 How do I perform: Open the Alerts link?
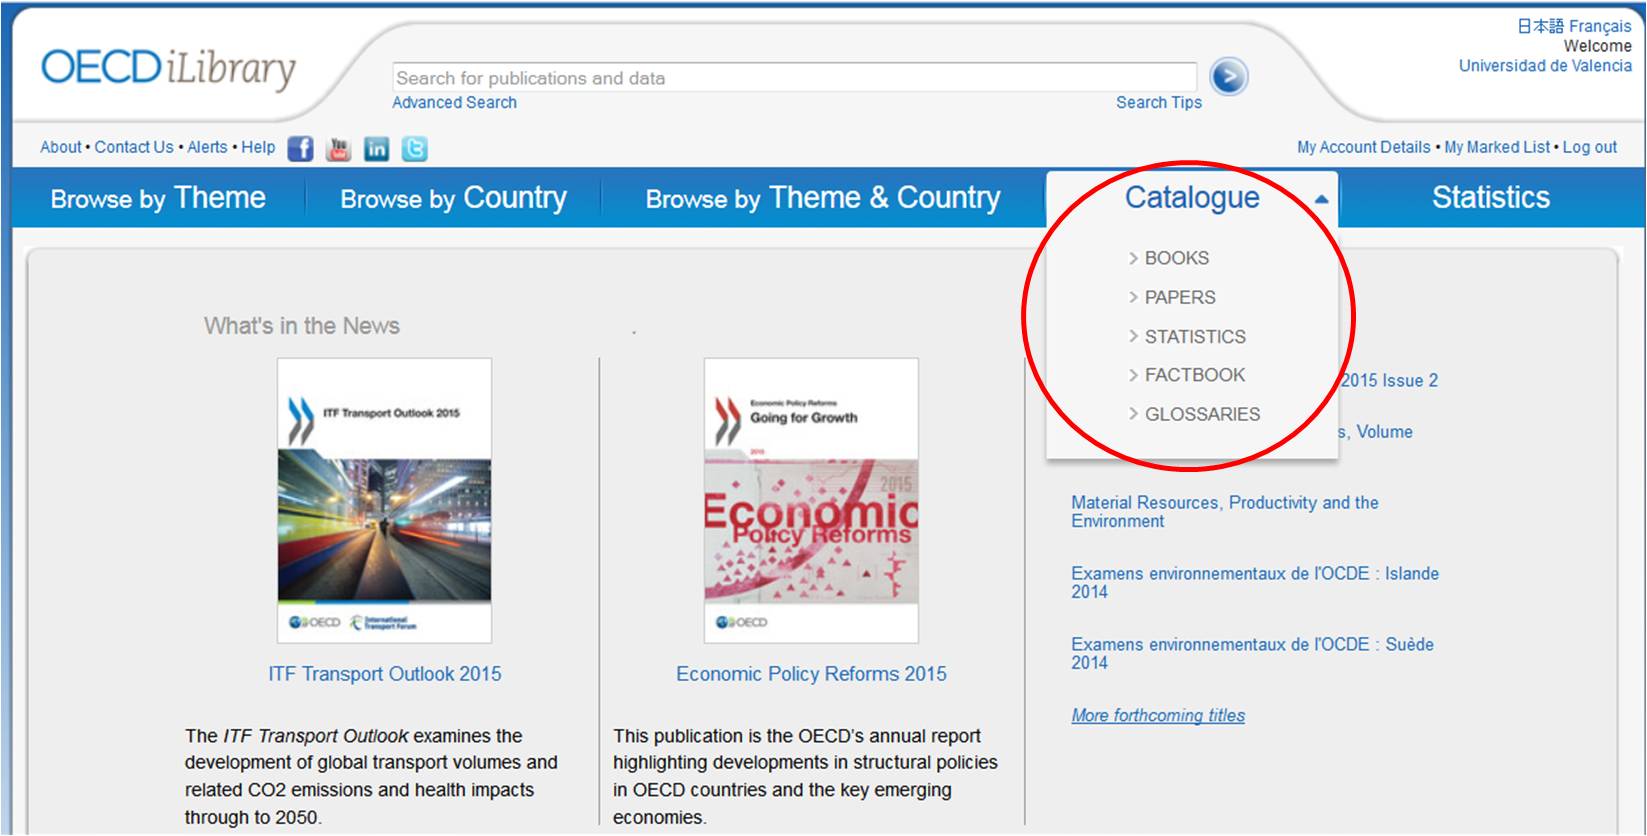208,147
